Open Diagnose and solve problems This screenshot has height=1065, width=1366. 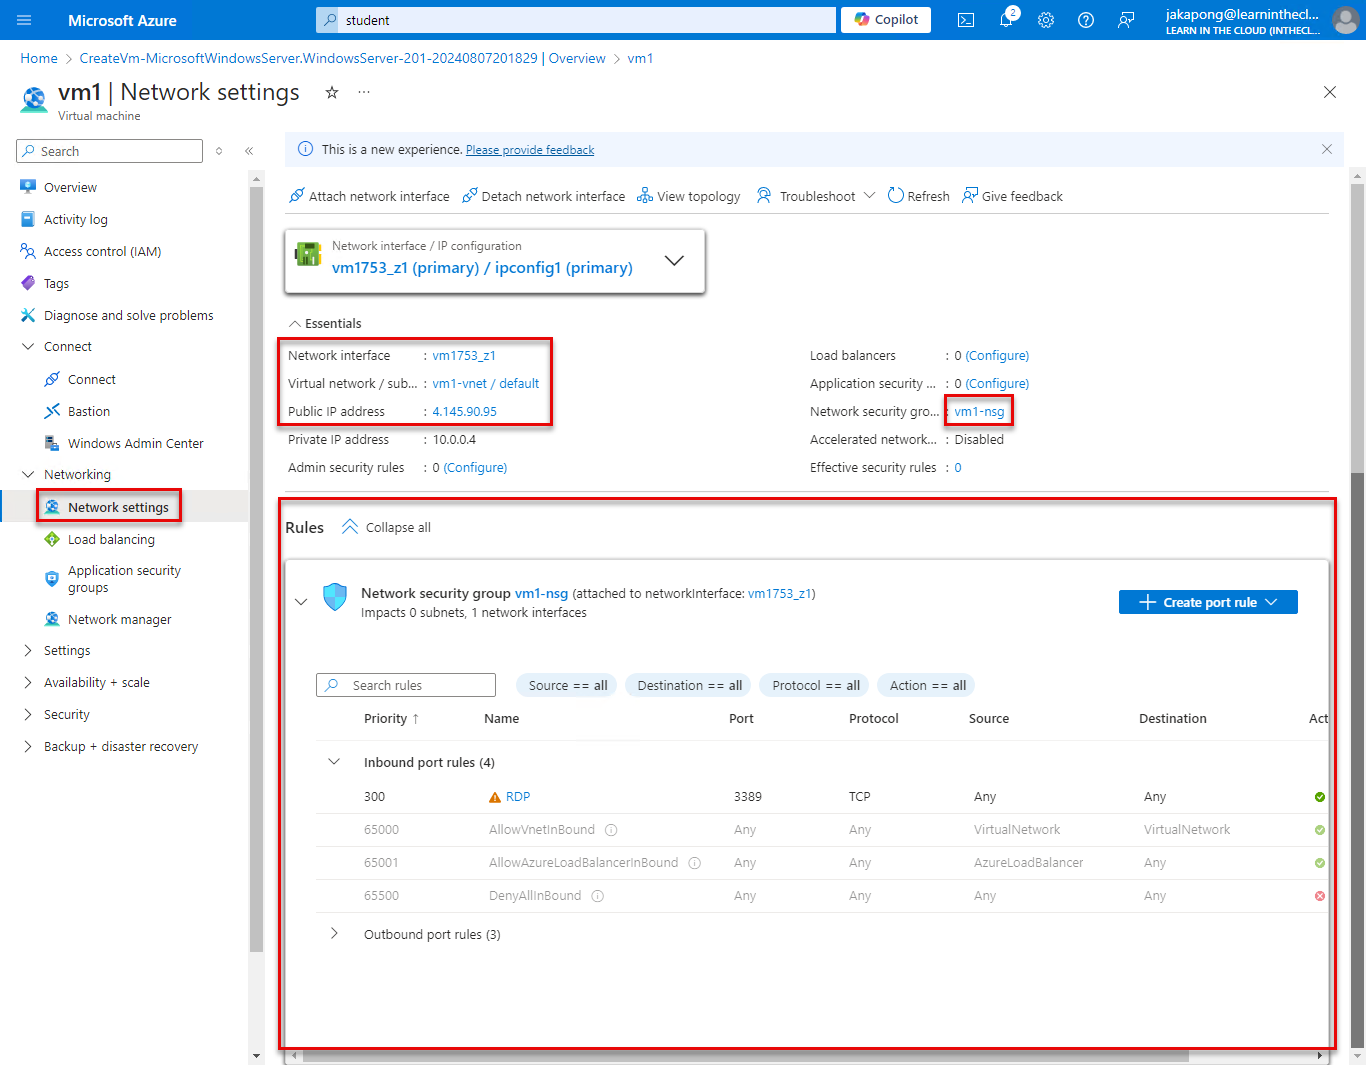(x=129, y=315)
